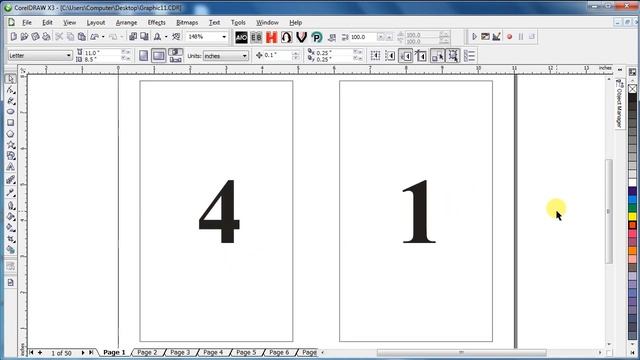Click the Undo icon
Screen dimensions: 640x360
pyautogui.click(x=94, y=37)
